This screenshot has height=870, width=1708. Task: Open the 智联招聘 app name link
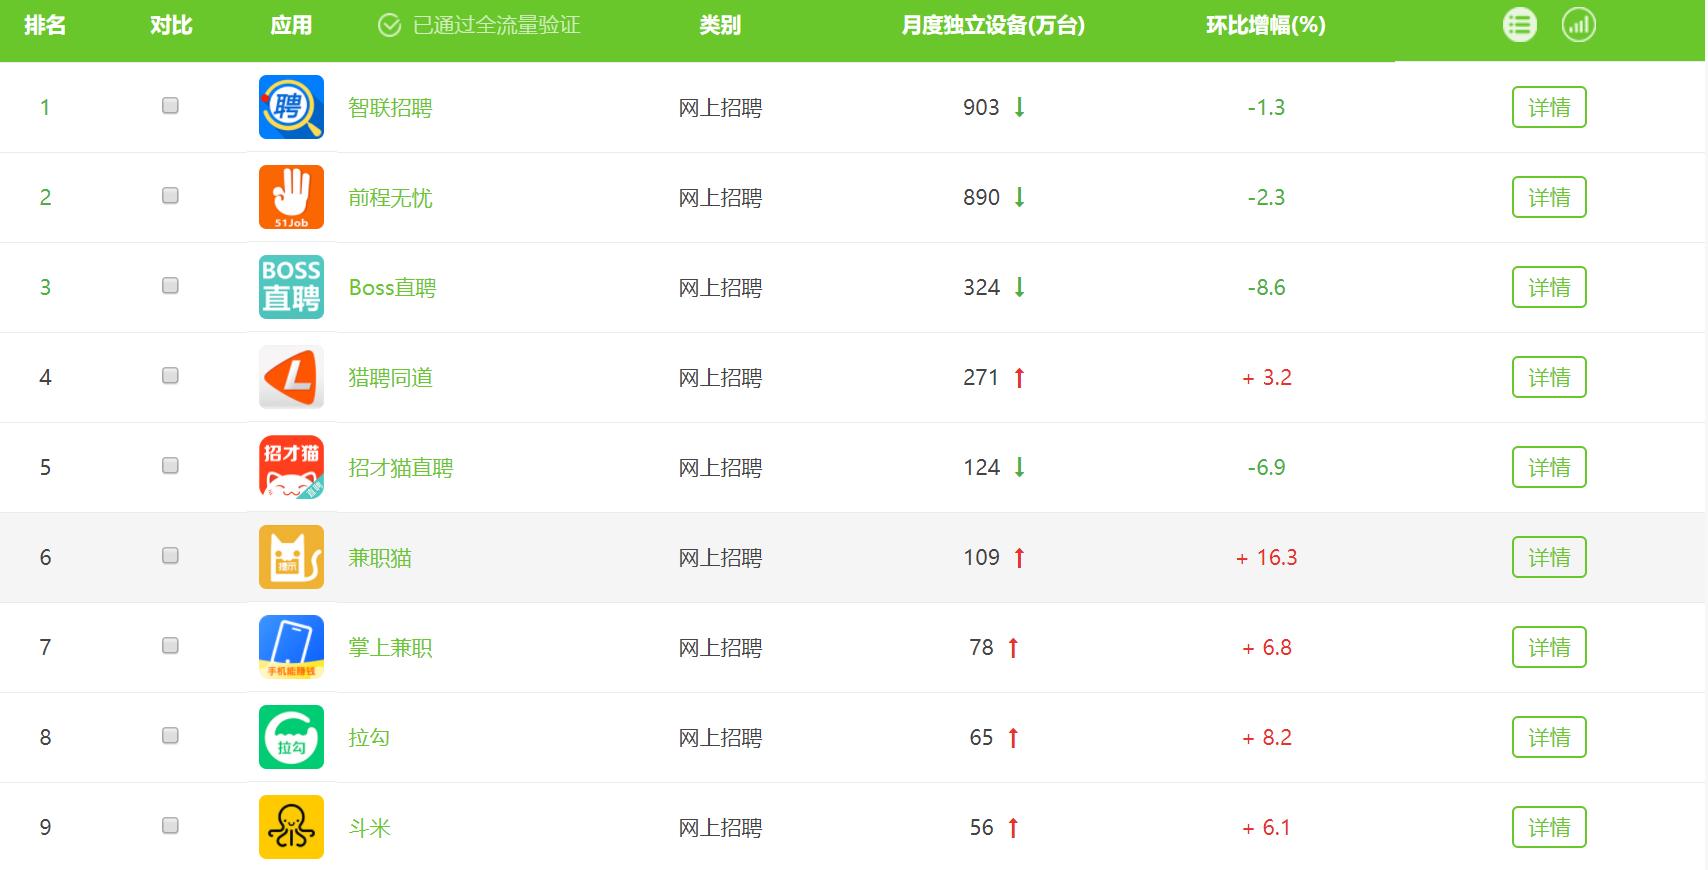[x=390, y=108]
